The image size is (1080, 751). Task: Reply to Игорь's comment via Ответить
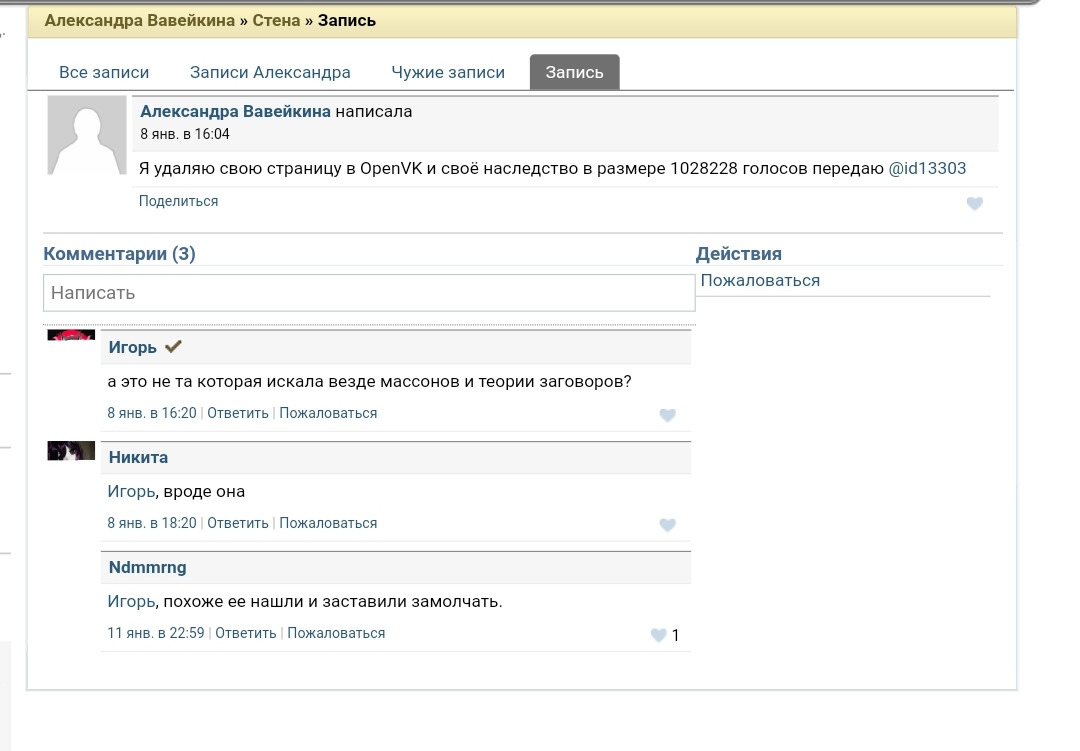click(238, 413)
